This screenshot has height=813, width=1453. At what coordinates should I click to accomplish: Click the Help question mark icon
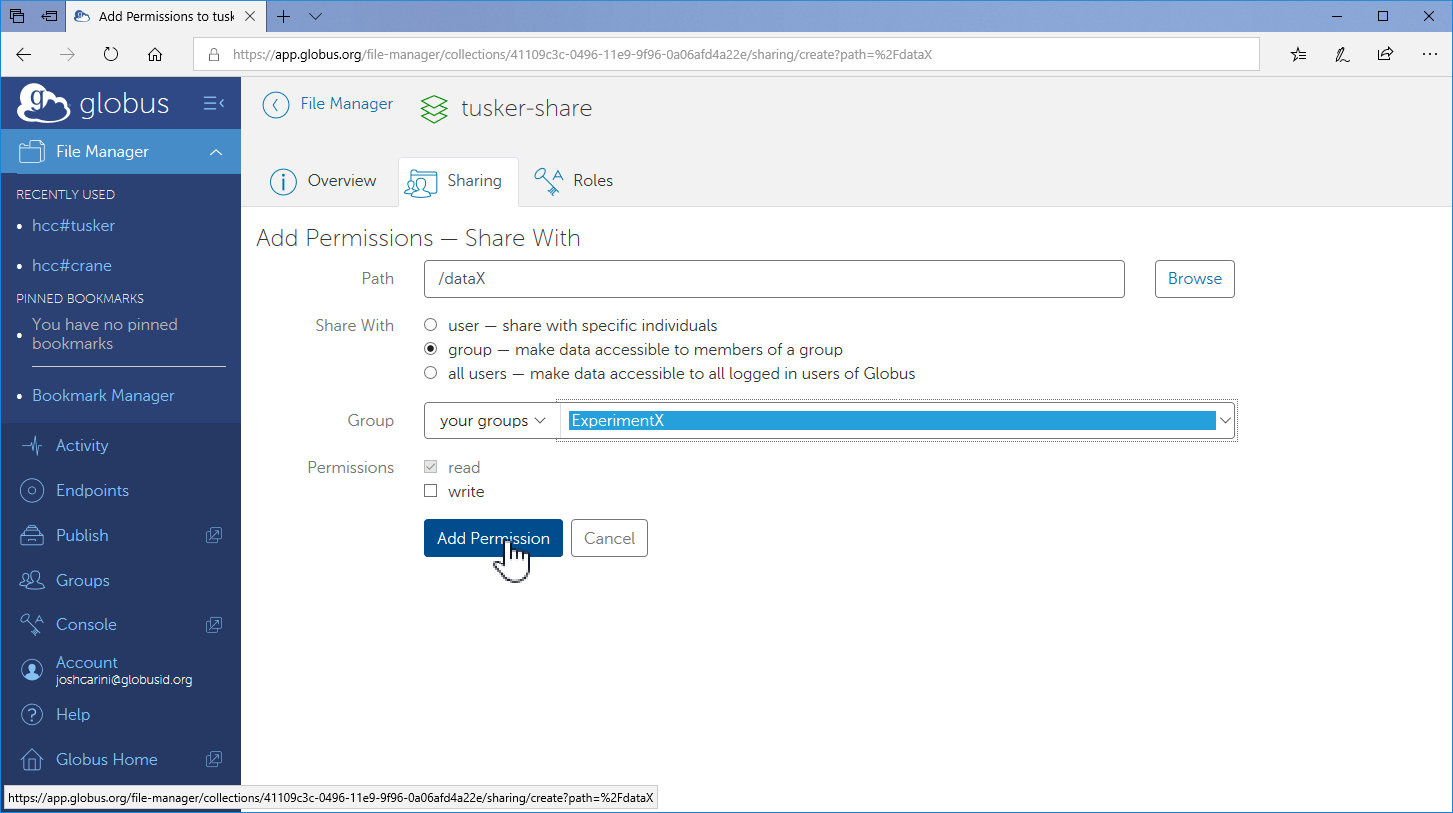[x=33, y=715]
